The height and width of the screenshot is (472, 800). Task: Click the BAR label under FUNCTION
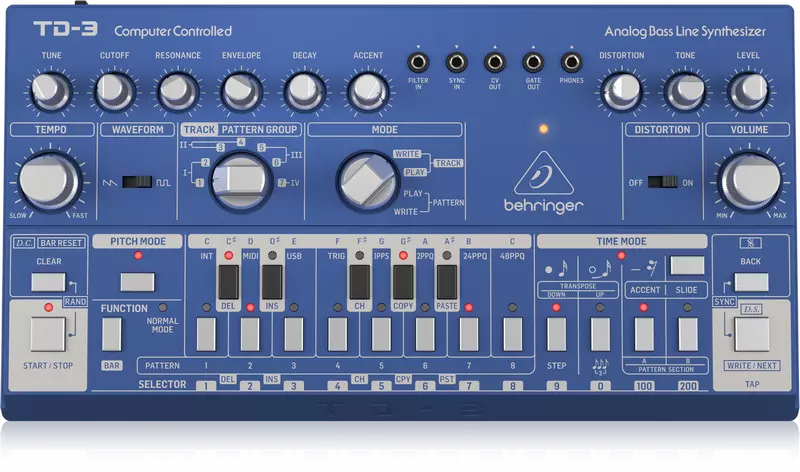point(112,365)
